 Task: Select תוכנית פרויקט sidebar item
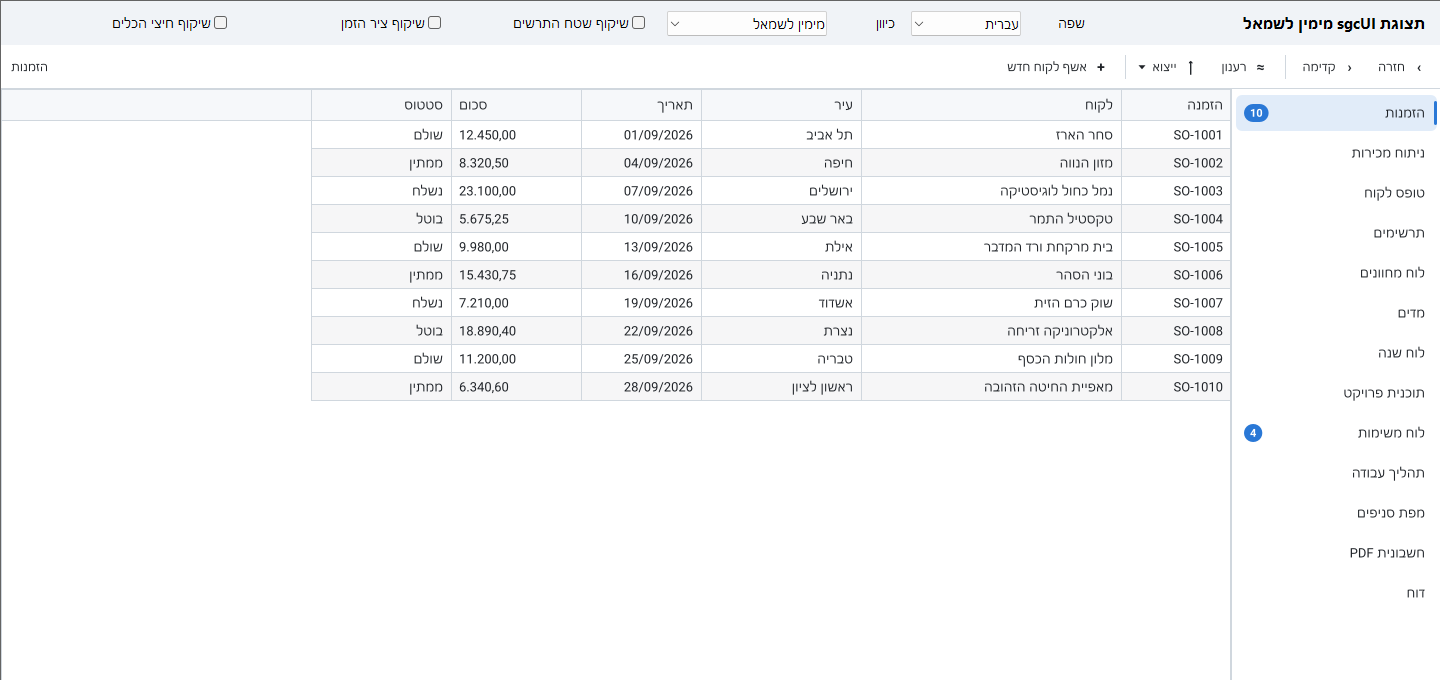pos(1336,393)
